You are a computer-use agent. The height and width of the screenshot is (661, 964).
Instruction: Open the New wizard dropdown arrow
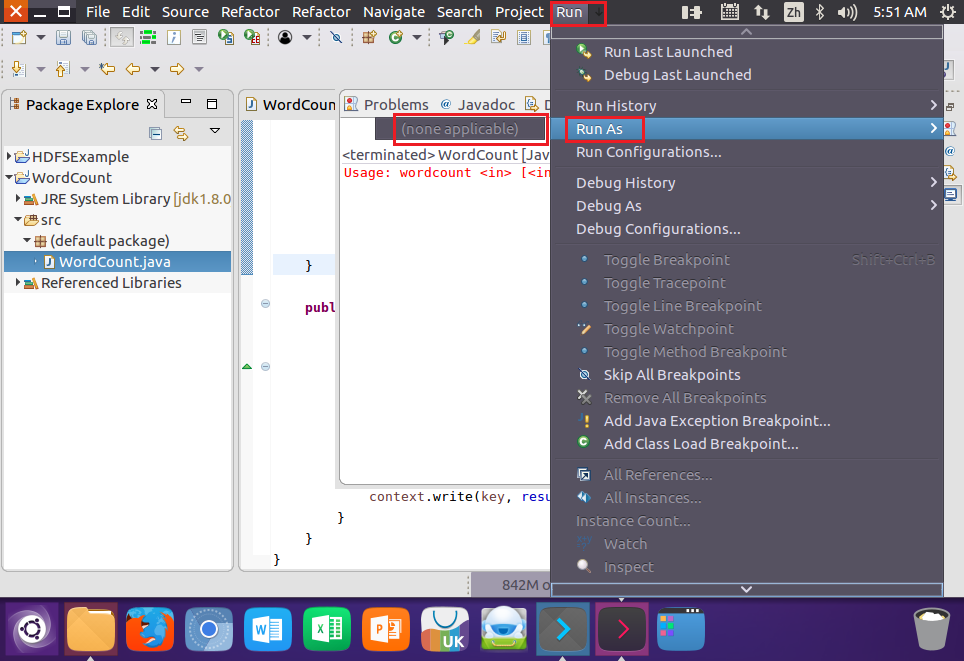tap(41, 38)
